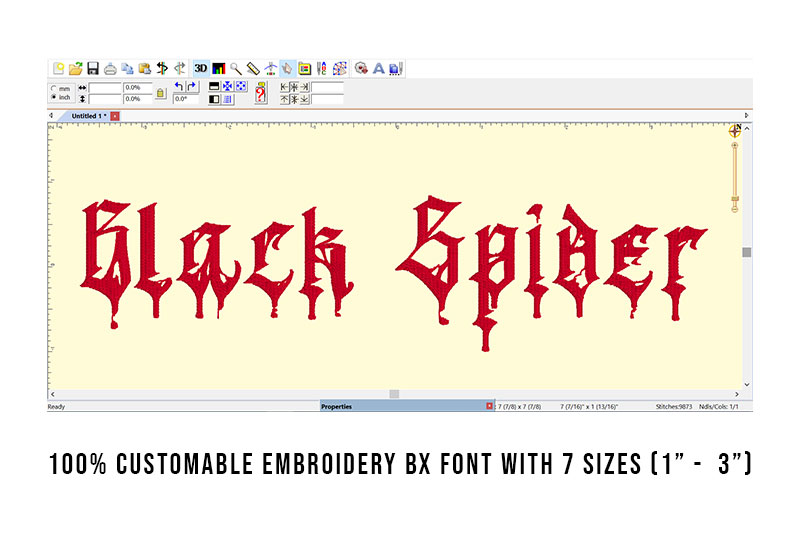Click the compass icon at canvas corner
Screen dimensions: 800x533
tap(735, 131)
